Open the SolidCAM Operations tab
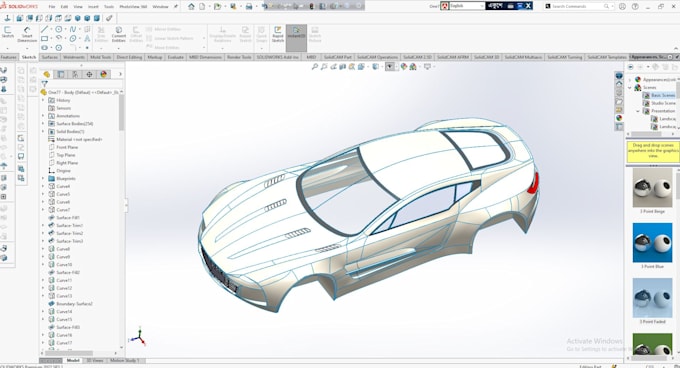Image resolution: width=680 pixels, height=368 pixels. tap(377, 57)
